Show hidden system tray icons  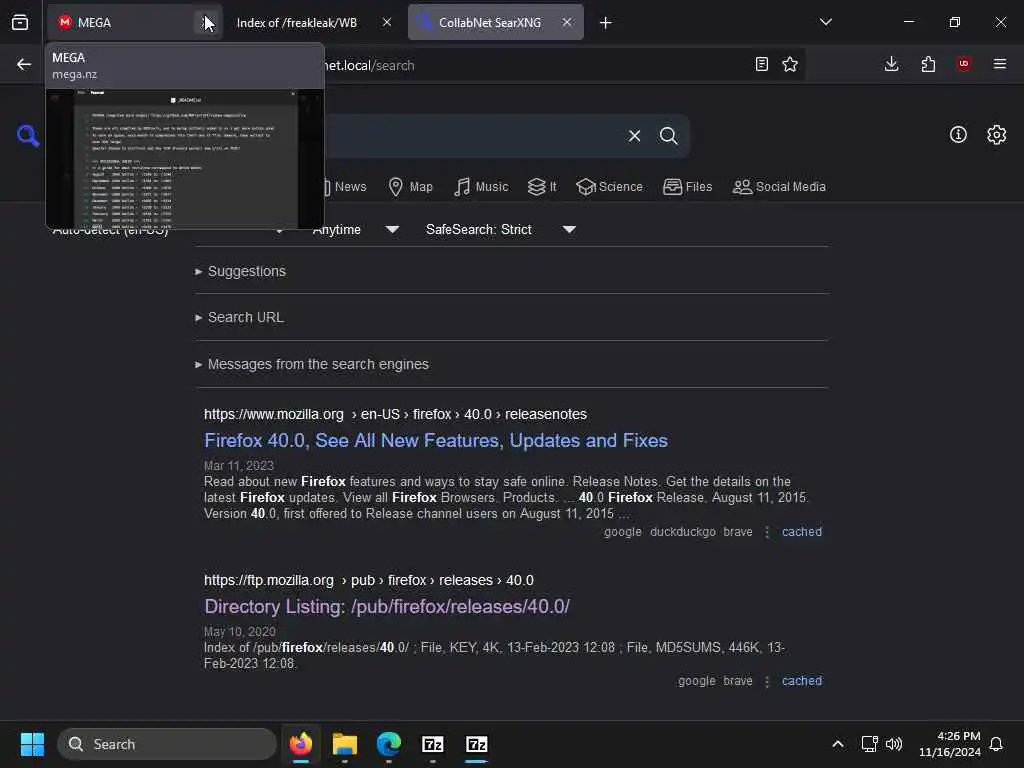838,744
